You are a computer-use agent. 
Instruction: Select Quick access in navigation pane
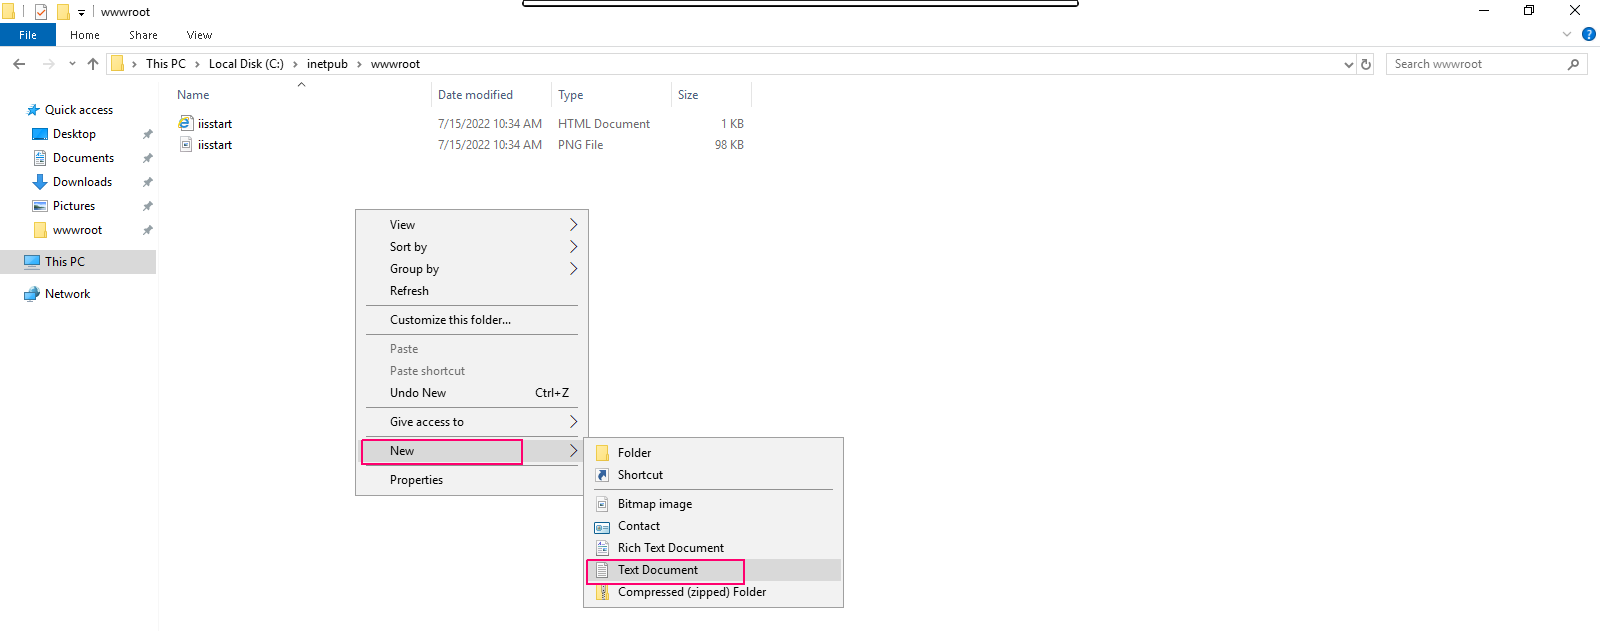pos(79,110)
